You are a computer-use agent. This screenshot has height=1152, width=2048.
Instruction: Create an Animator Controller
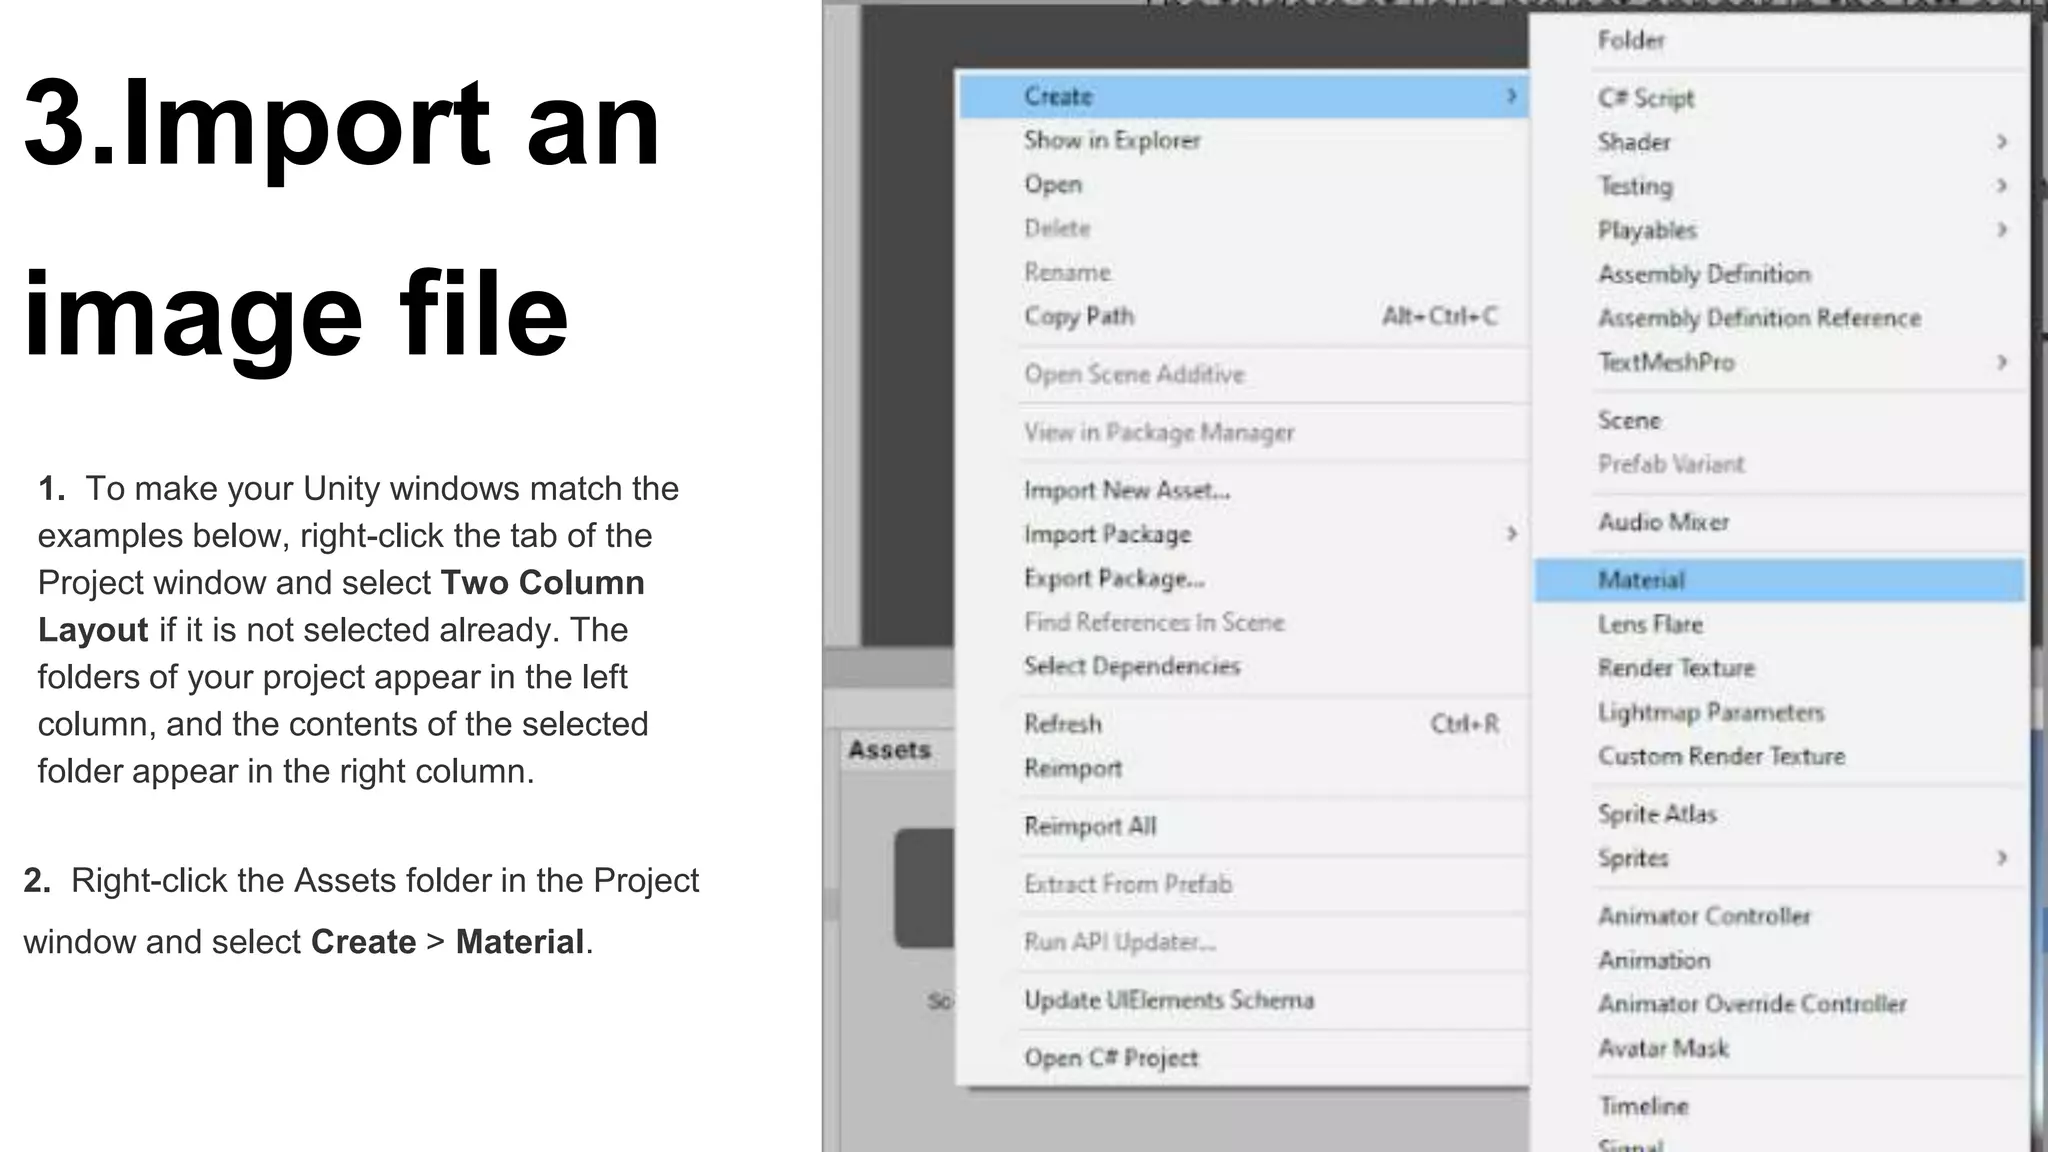coord(1780,916)
